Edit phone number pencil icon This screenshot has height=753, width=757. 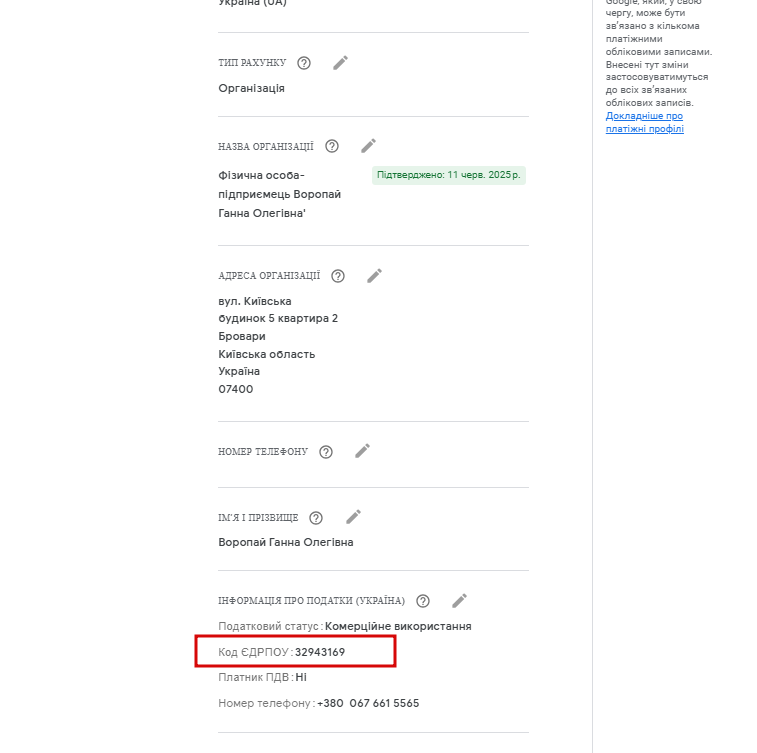point(363,451)
